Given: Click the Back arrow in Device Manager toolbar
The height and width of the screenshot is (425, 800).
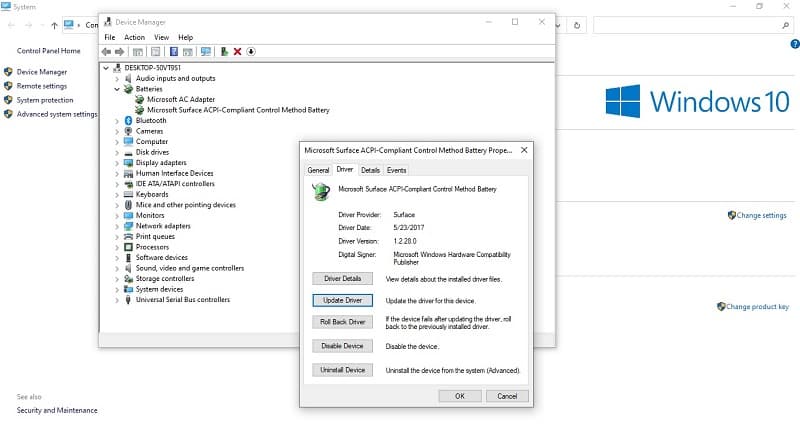Looking at the screenshot, I should click(x=106, y=52).
